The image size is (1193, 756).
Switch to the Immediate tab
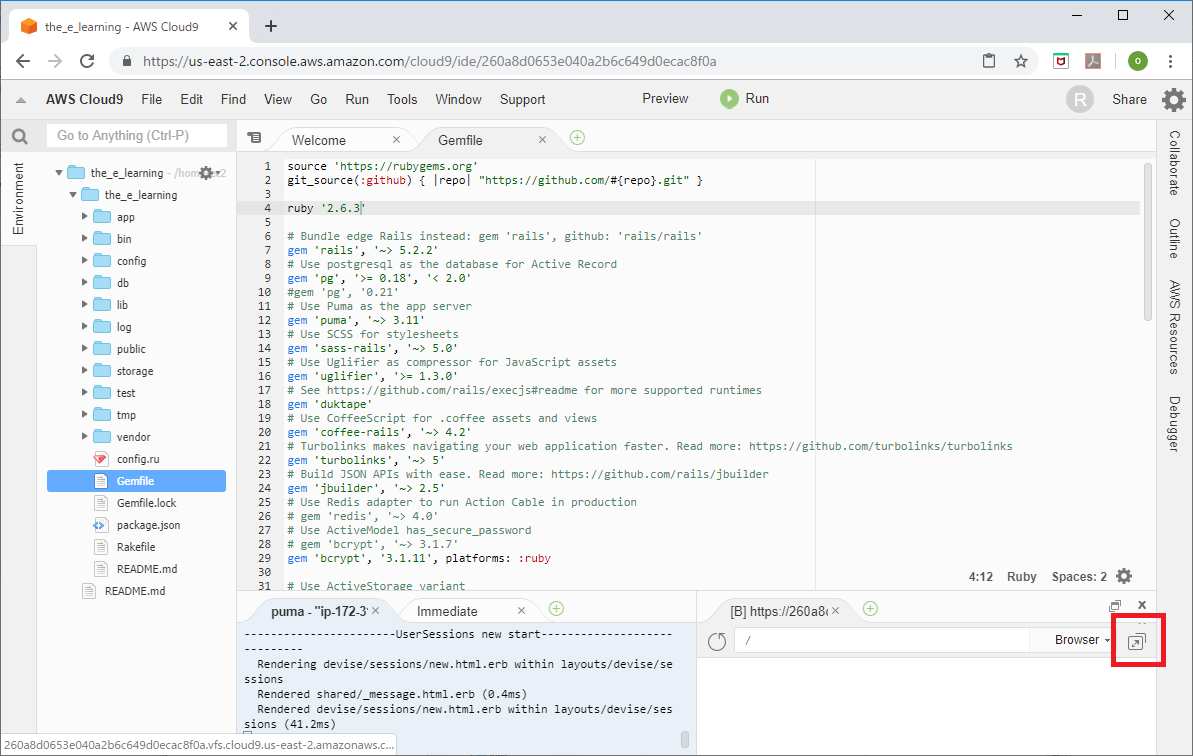click(x=447, y=611)
